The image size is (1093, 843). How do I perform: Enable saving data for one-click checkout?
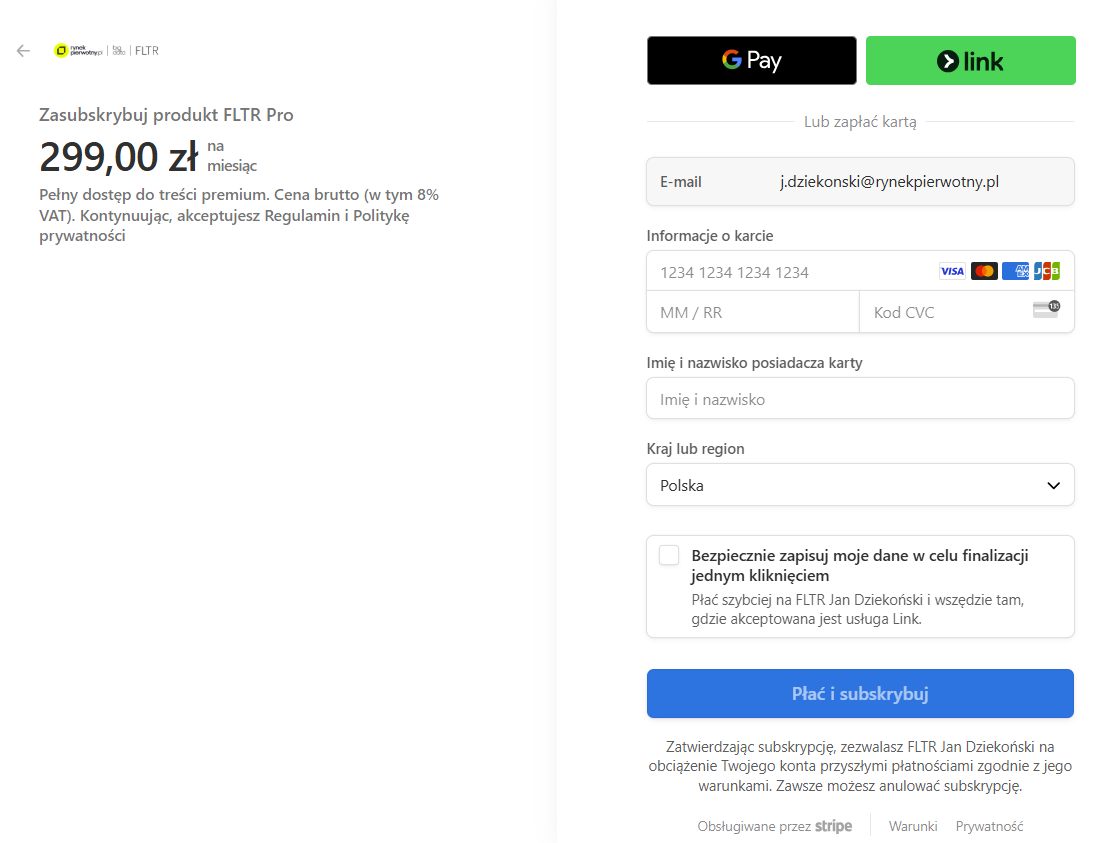pos(669,556)
